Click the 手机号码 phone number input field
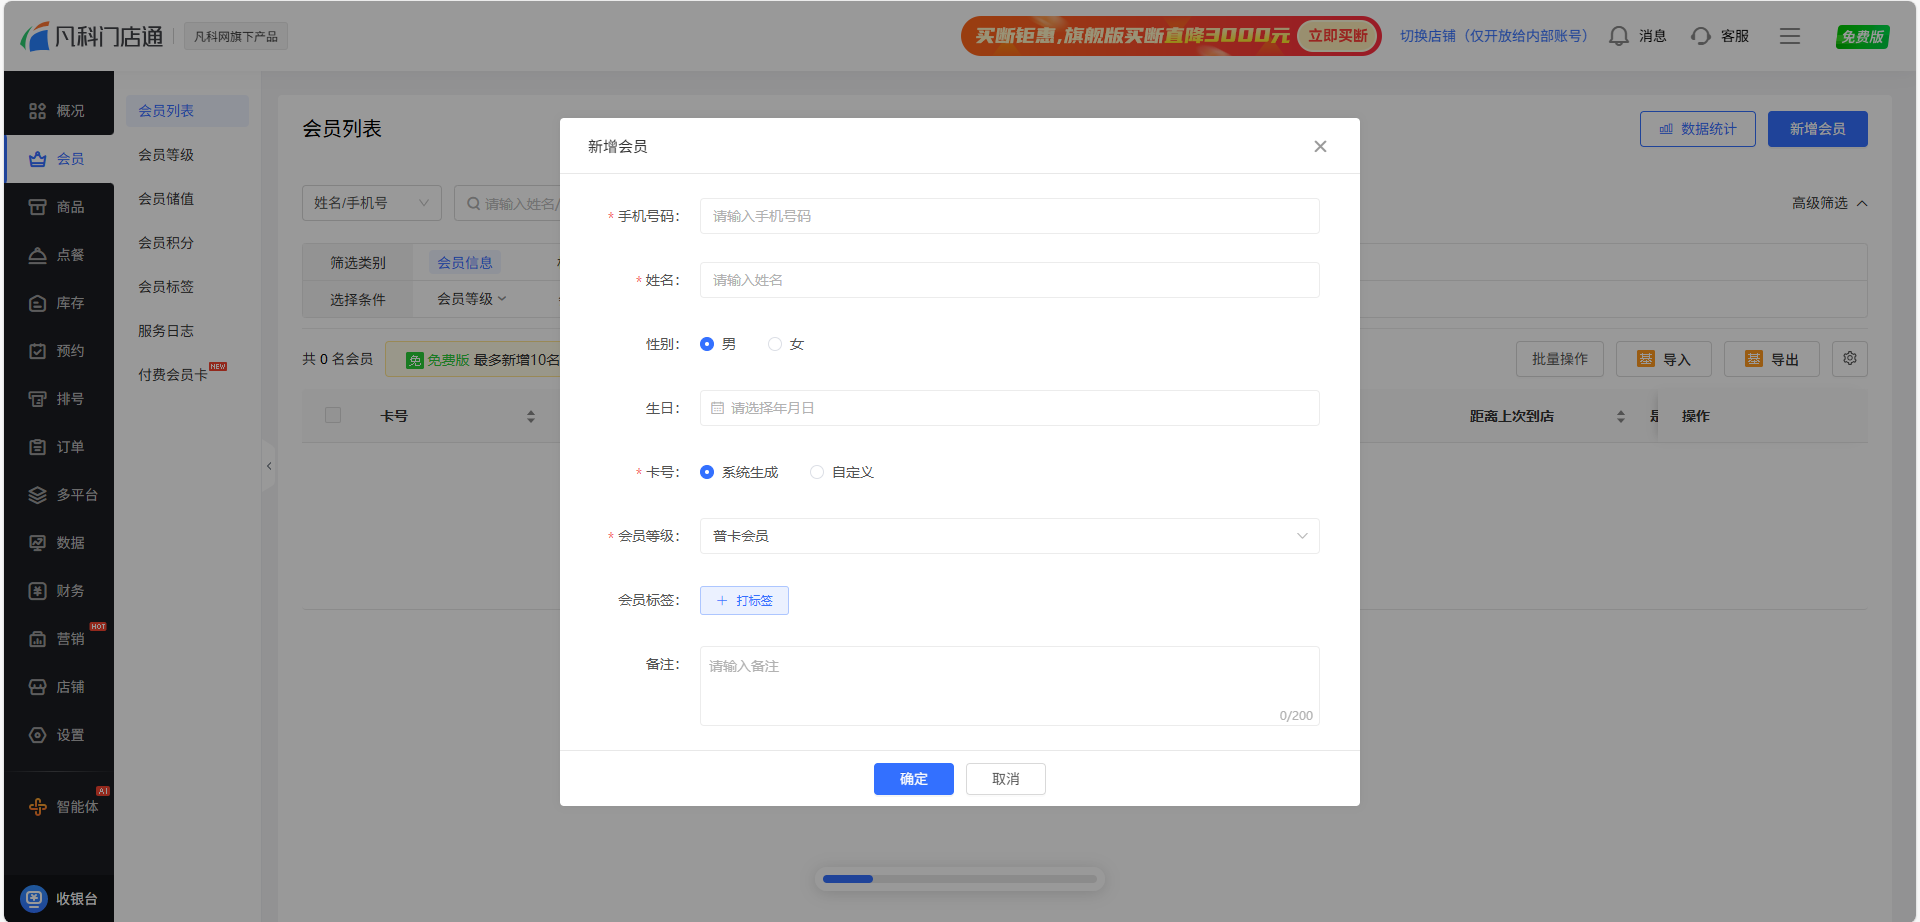This screenshot has height=922, width=1920. point(1009,216)
